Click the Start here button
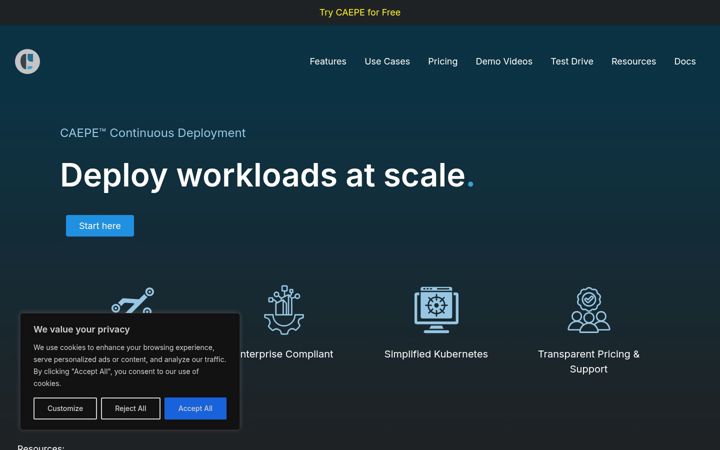This screenshot has height=450, width=720. click(x=100, y=226)
